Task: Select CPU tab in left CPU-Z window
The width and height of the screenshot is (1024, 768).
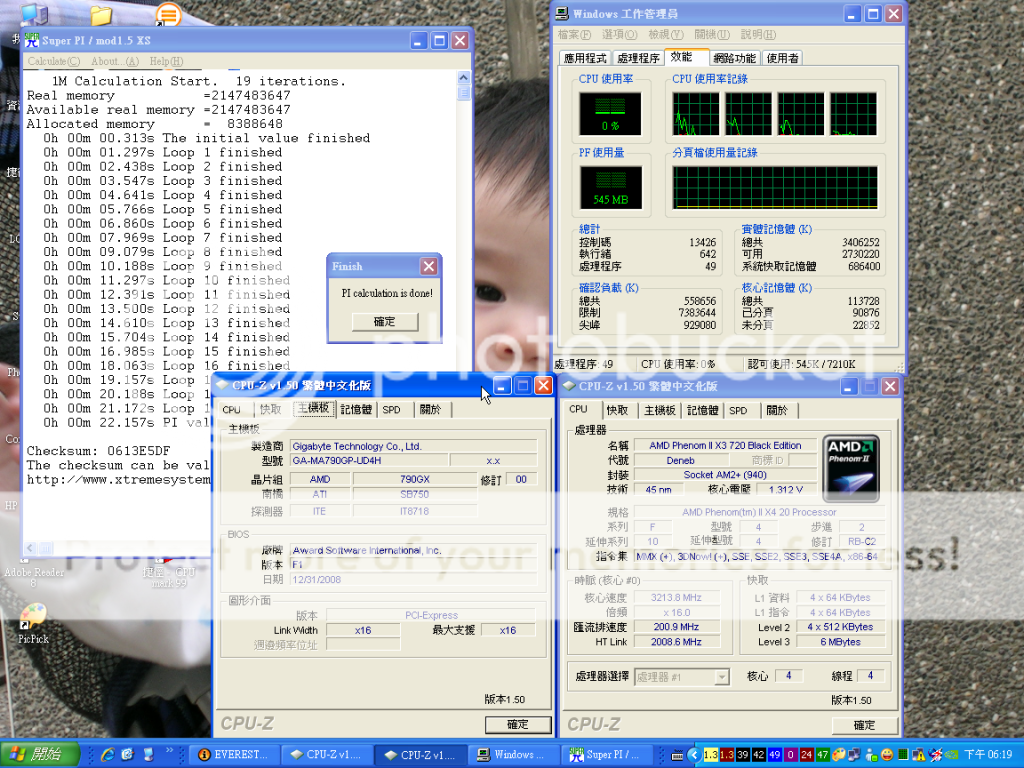Action: pos(232,410)
